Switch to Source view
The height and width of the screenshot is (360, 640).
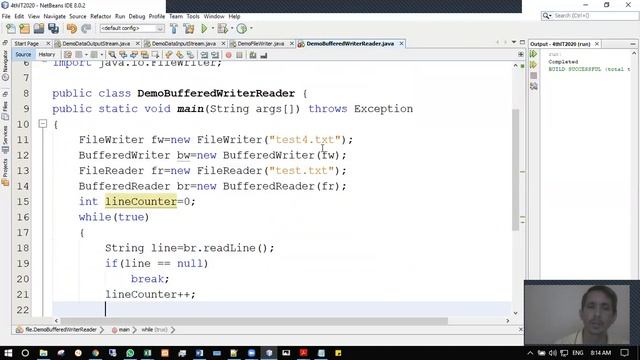23,55
